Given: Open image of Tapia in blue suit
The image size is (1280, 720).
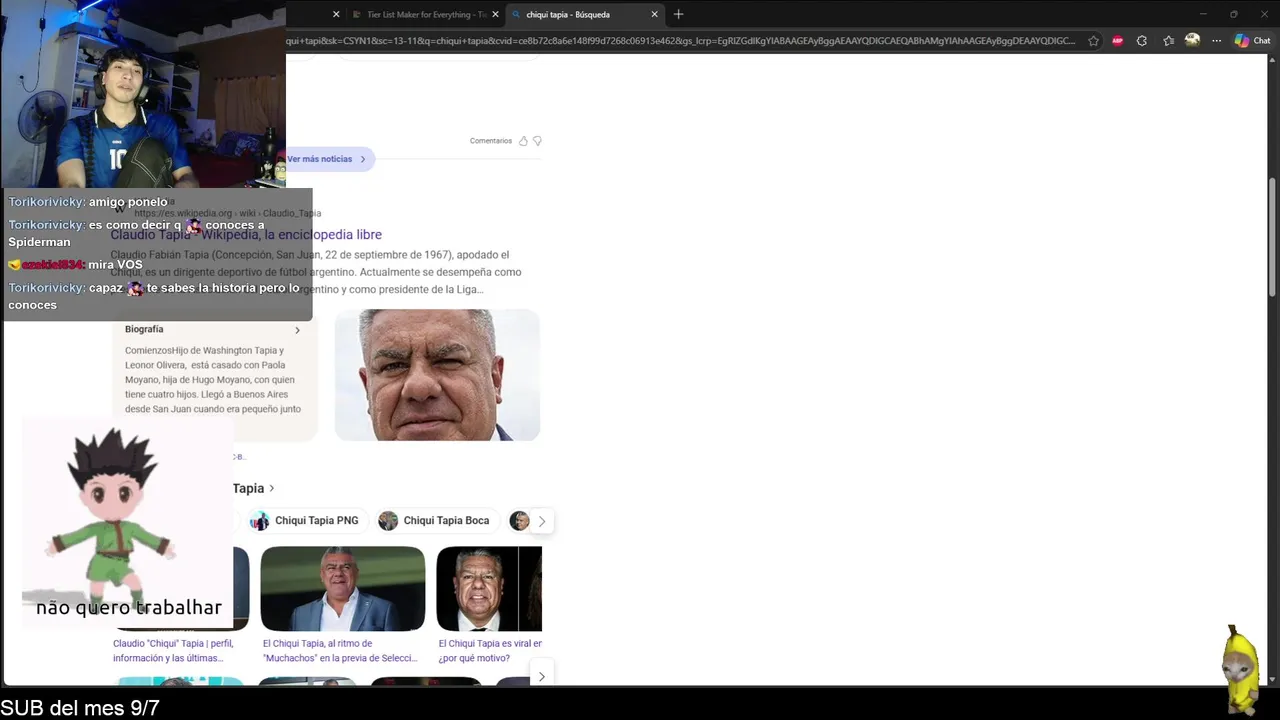Looking at the screenshot, I should click(x=343, y=588).
